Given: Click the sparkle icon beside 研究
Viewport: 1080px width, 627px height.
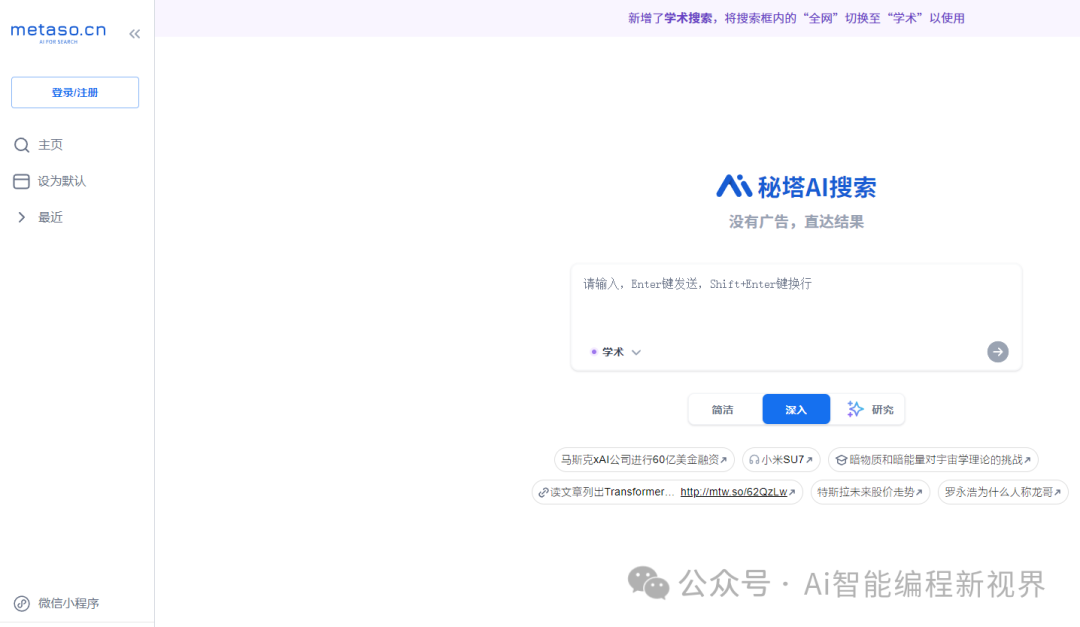Looking at the screenshot, I should click(x=855, y=409).
